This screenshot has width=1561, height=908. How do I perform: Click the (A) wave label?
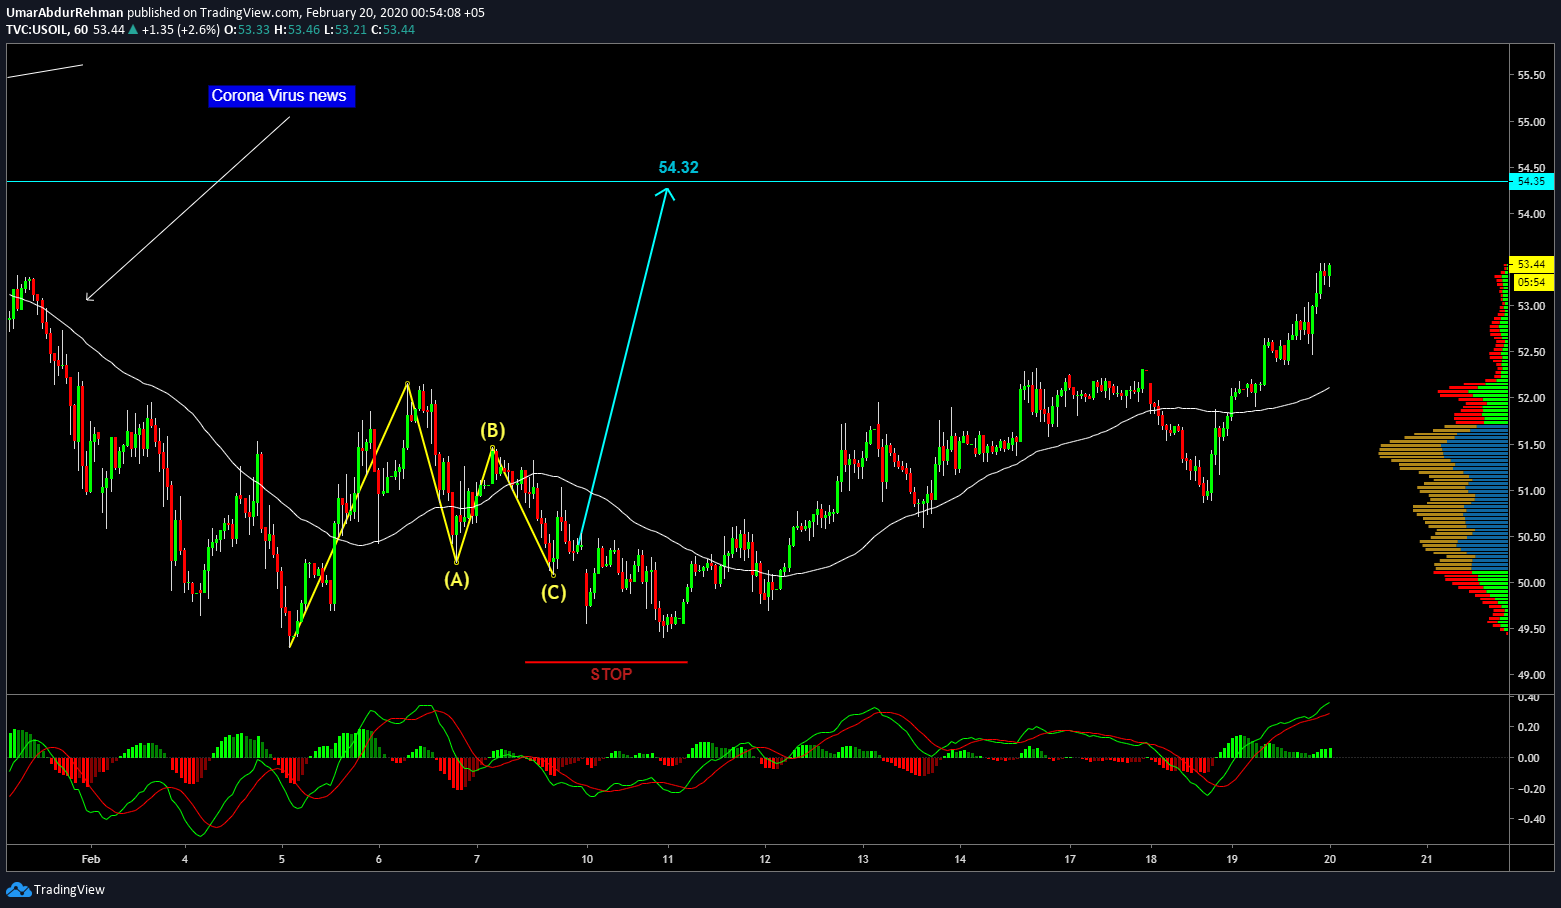click(x=456, y=579)
